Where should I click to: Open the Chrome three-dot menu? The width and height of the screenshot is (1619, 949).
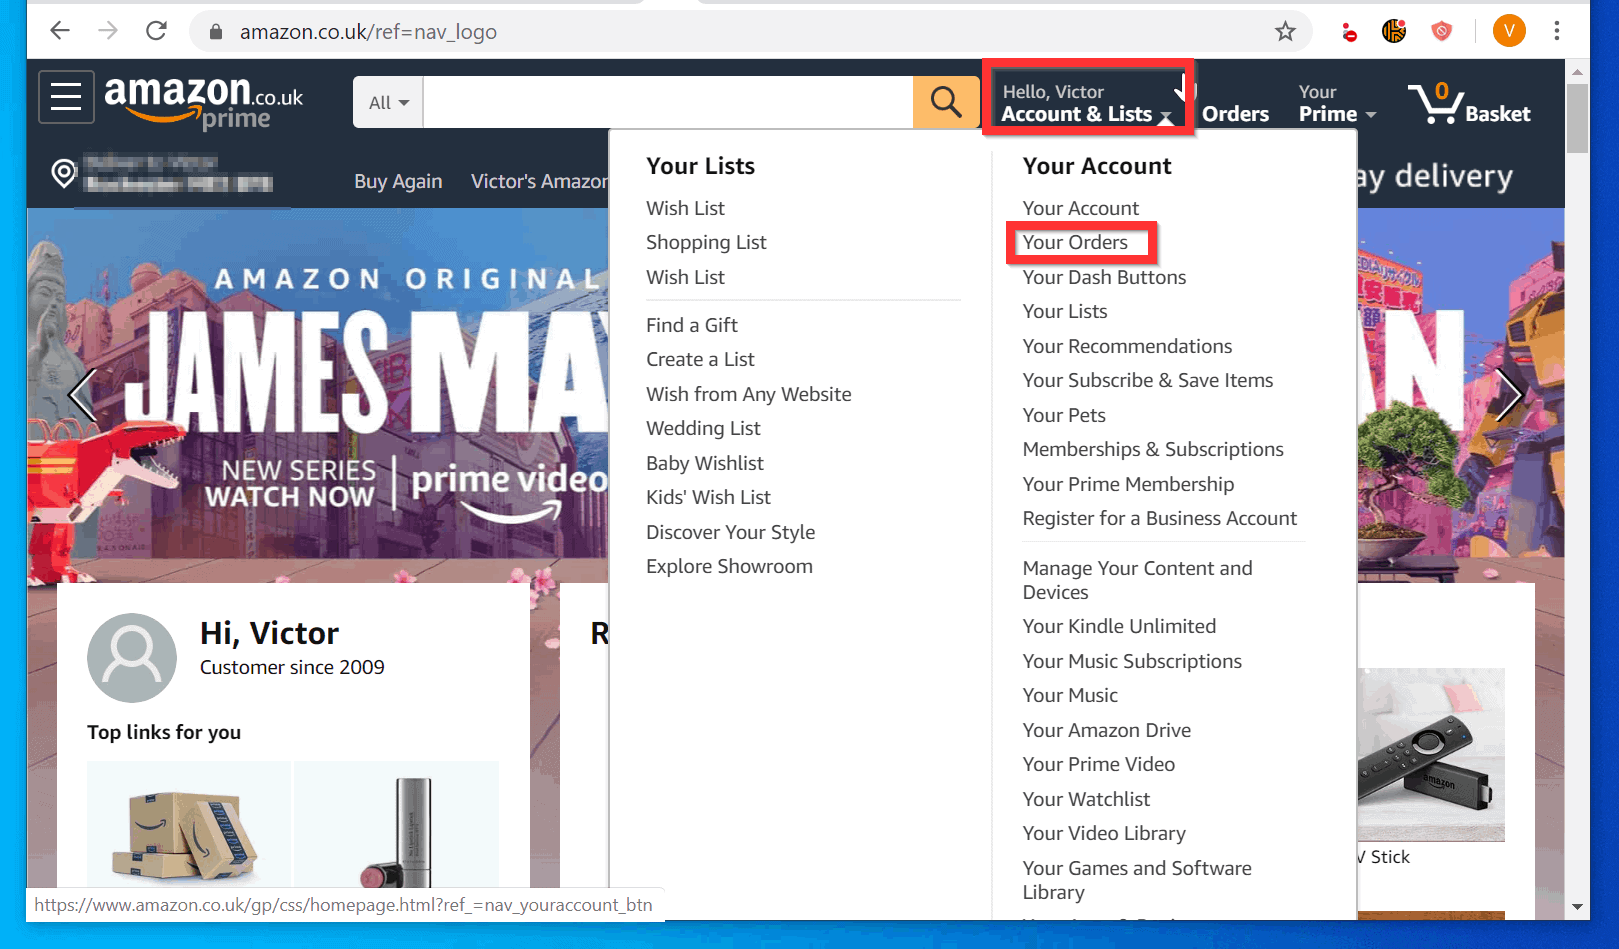click(1556, 31)
